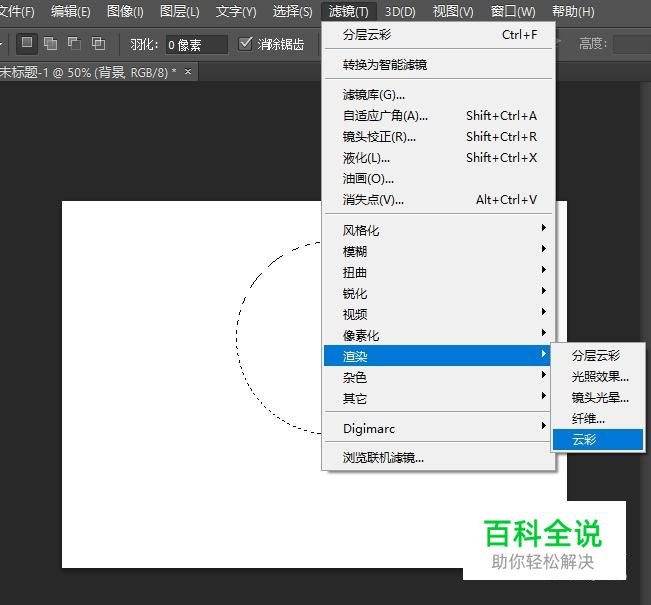Viewport: 651px width, 605px height.
Task: Choose 油画(O)... oil paint filter
Action: click(438, 179)
